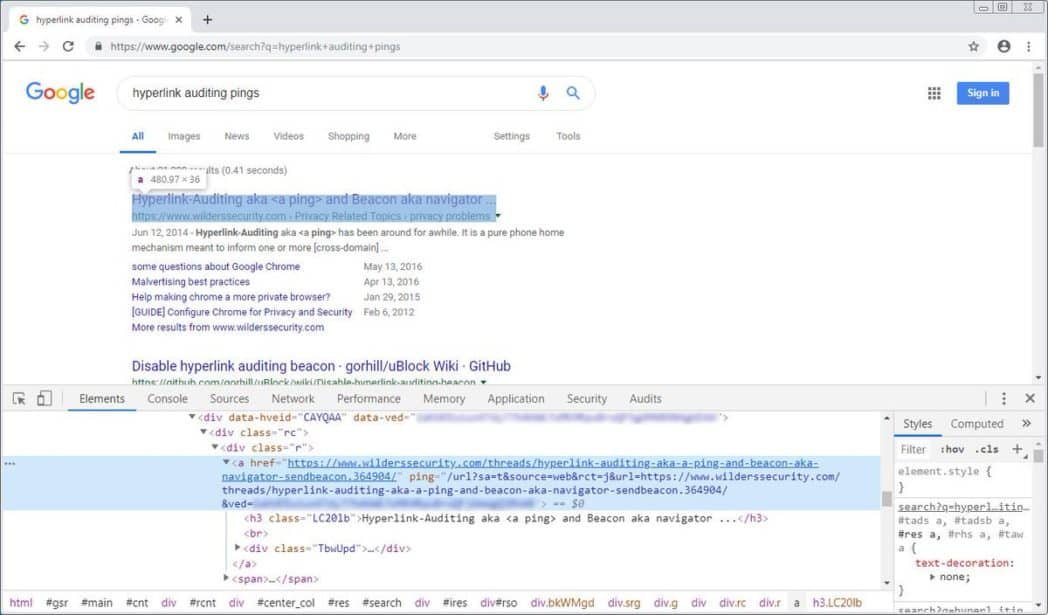Open 'Malvertising best practices' link
Image resolution: width=1048 pixels, height=615 pixels.
tap(190, 281)
